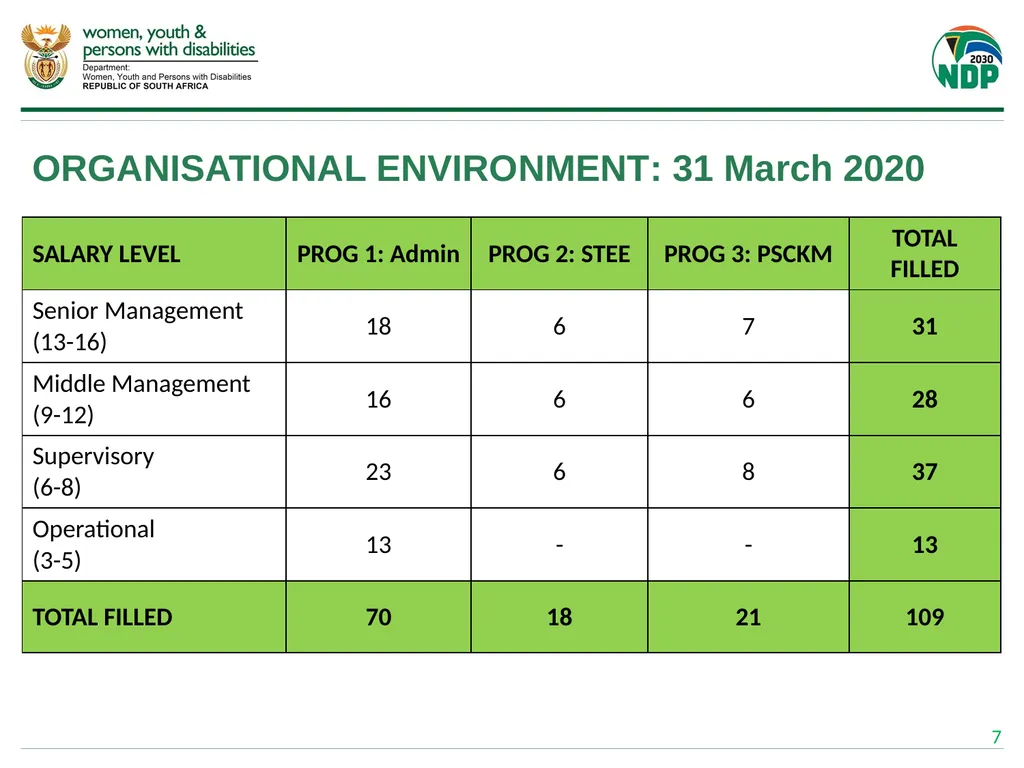
Task: Click Supervisory's Prog 3 value 8
Action: coord(748,472)
